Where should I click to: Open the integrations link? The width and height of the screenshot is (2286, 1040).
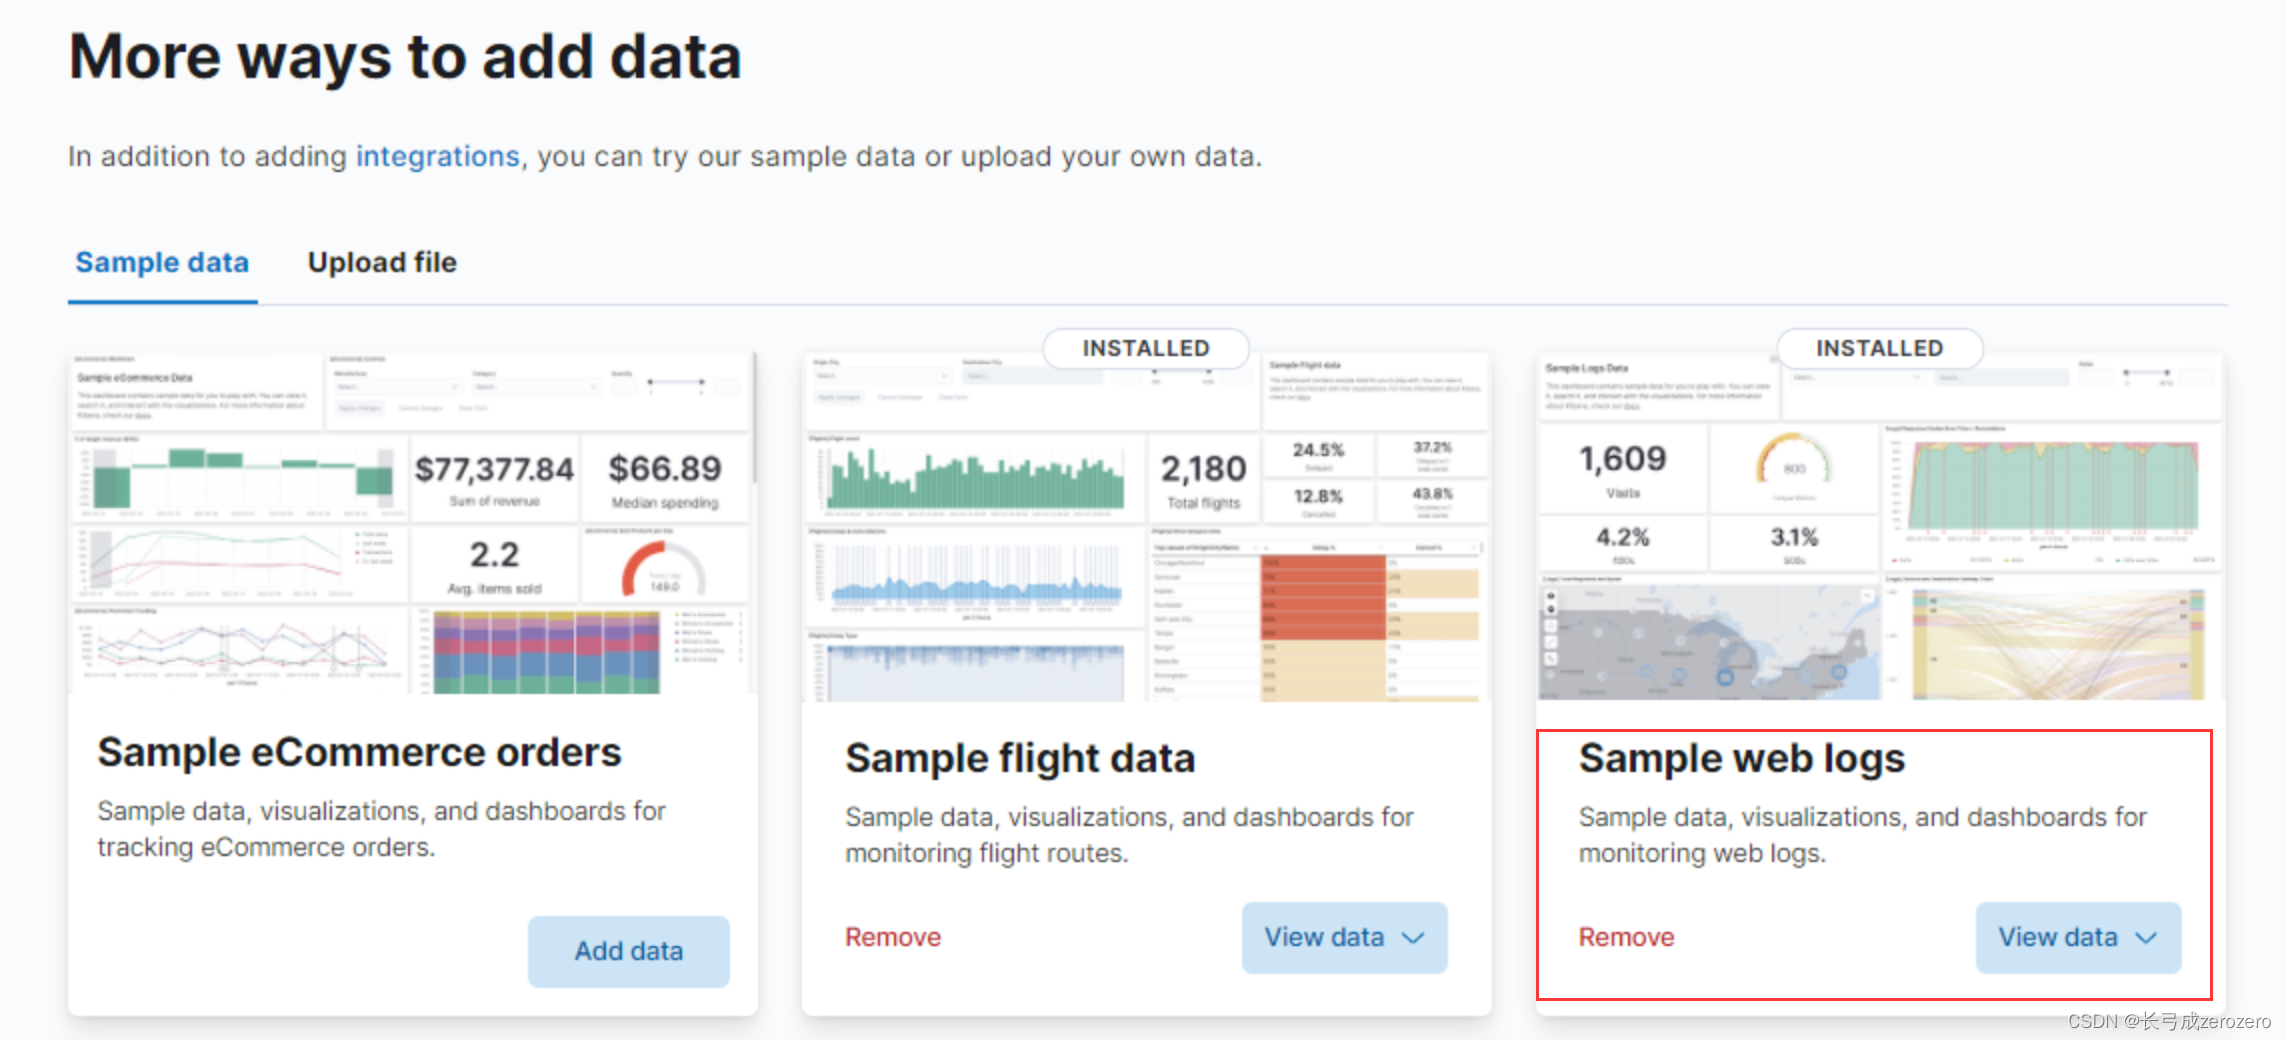click(437, 157)
